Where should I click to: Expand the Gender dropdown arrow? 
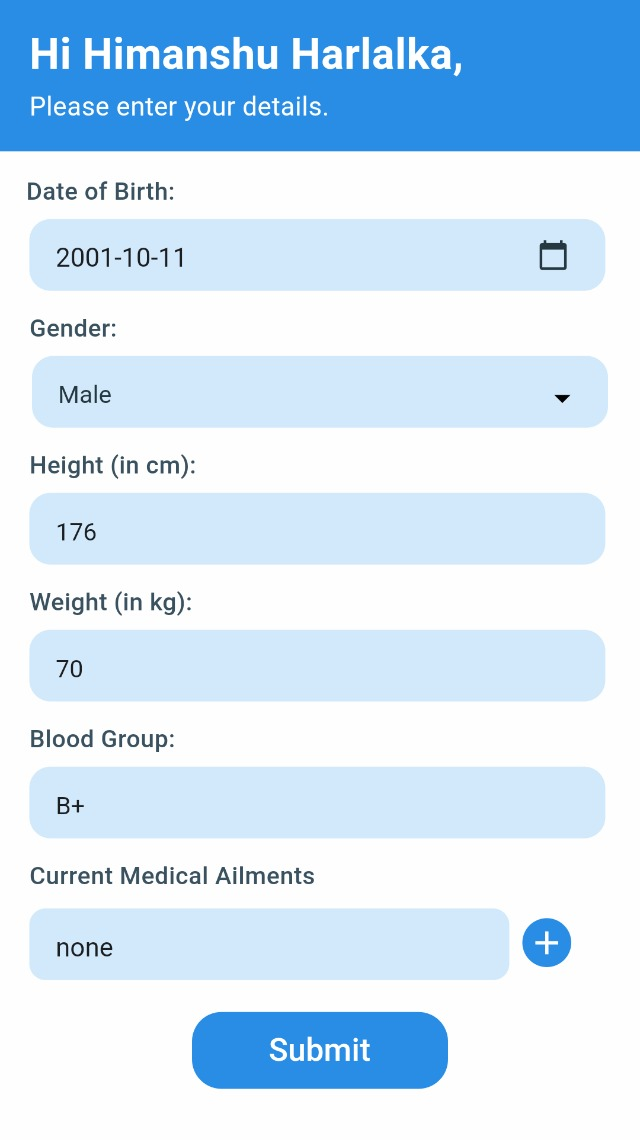561,398
